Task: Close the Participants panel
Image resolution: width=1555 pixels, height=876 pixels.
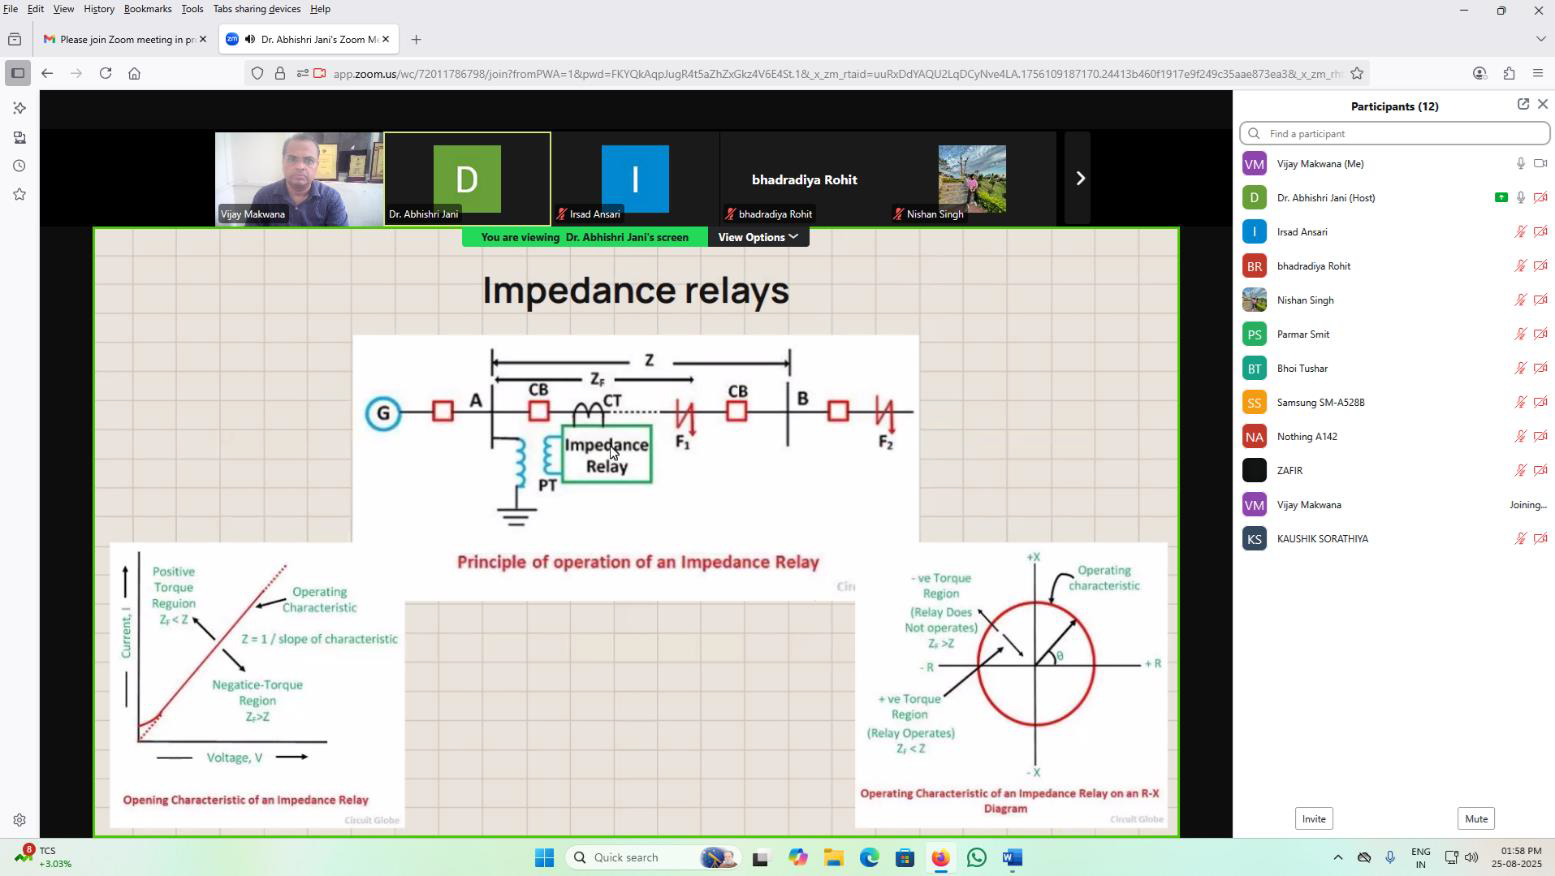Action: click(1542, 104)
